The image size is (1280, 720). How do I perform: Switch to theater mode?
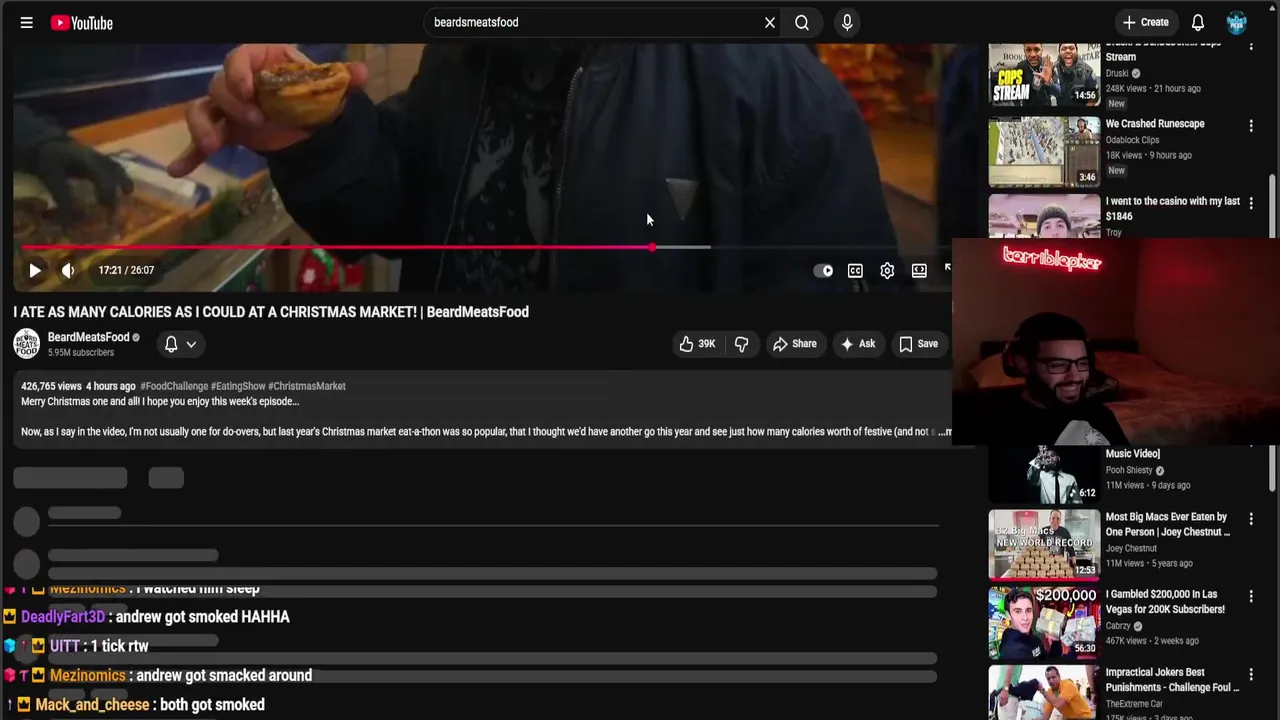[919, 270]
